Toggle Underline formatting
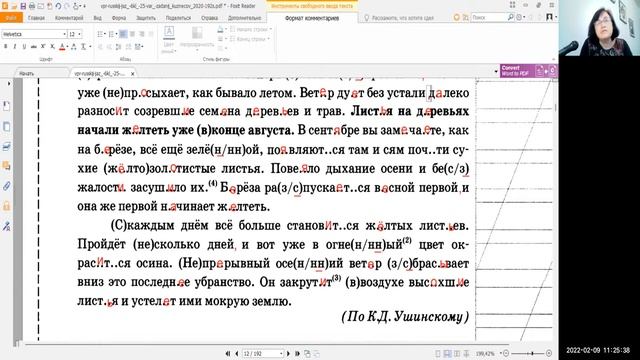 point(24,47)
